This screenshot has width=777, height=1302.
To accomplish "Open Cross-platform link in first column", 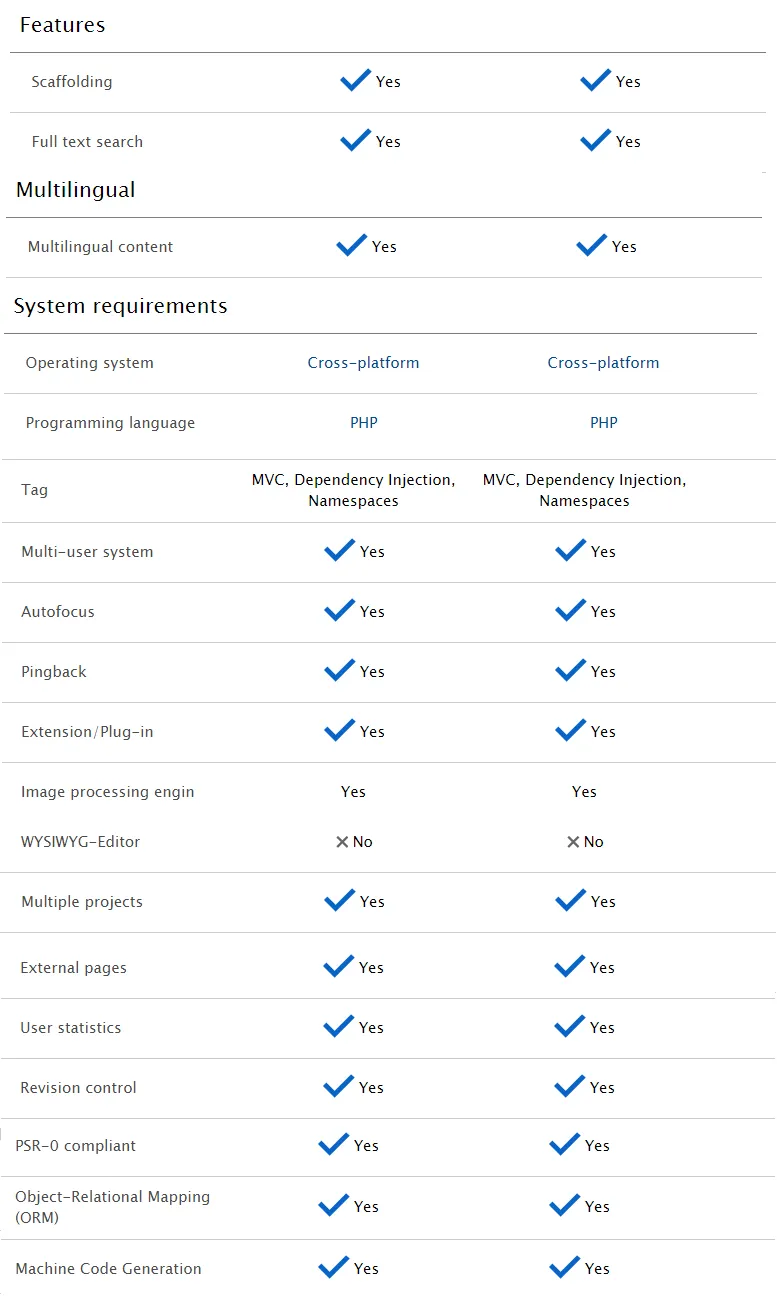I will coord(363,363).
